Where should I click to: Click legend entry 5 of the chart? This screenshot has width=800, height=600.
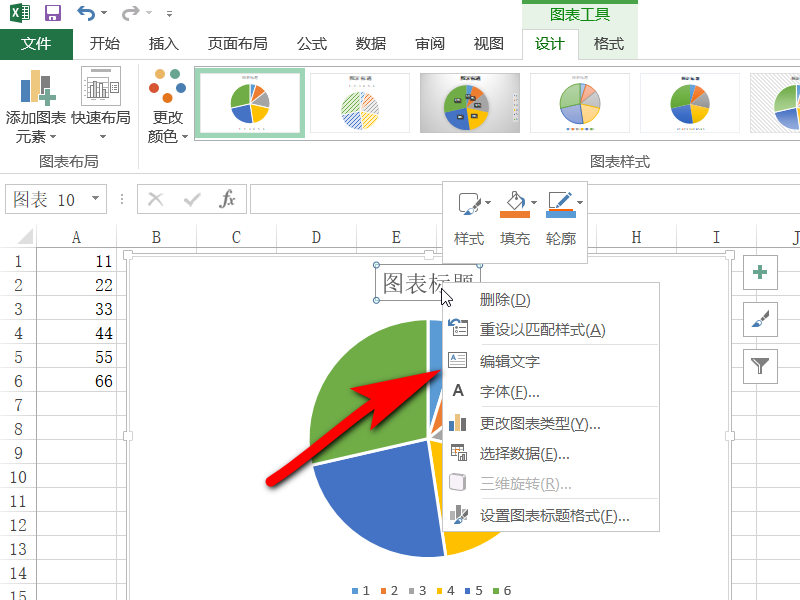[x=473, y=590]
